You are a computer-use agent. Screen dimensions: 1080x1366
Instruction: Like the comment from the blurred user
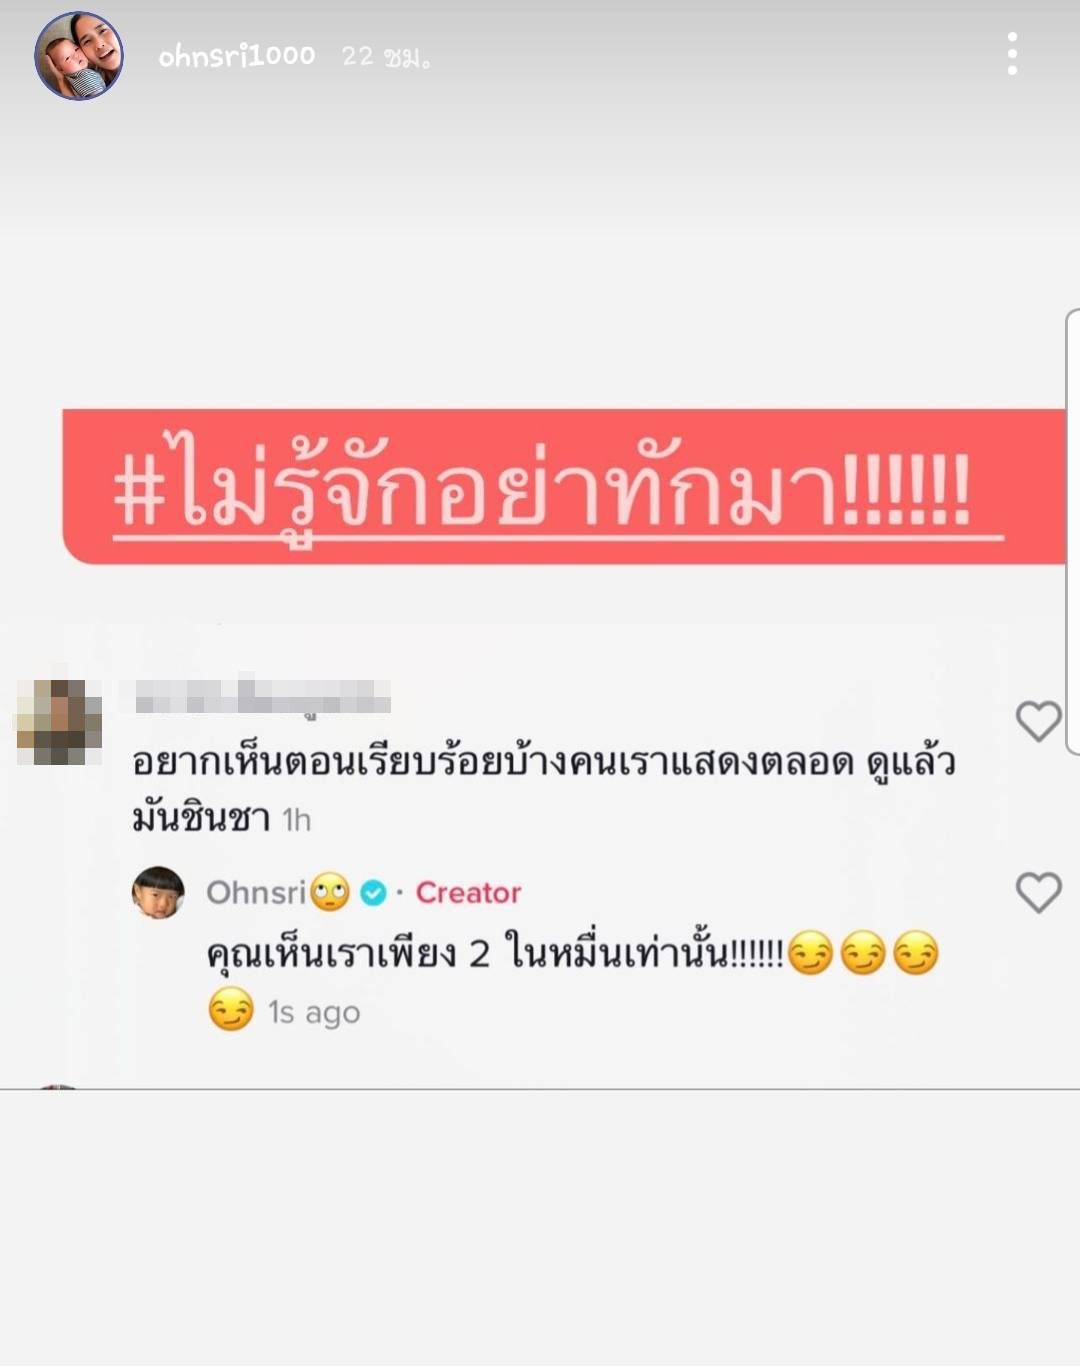[x=1038, y=721]
